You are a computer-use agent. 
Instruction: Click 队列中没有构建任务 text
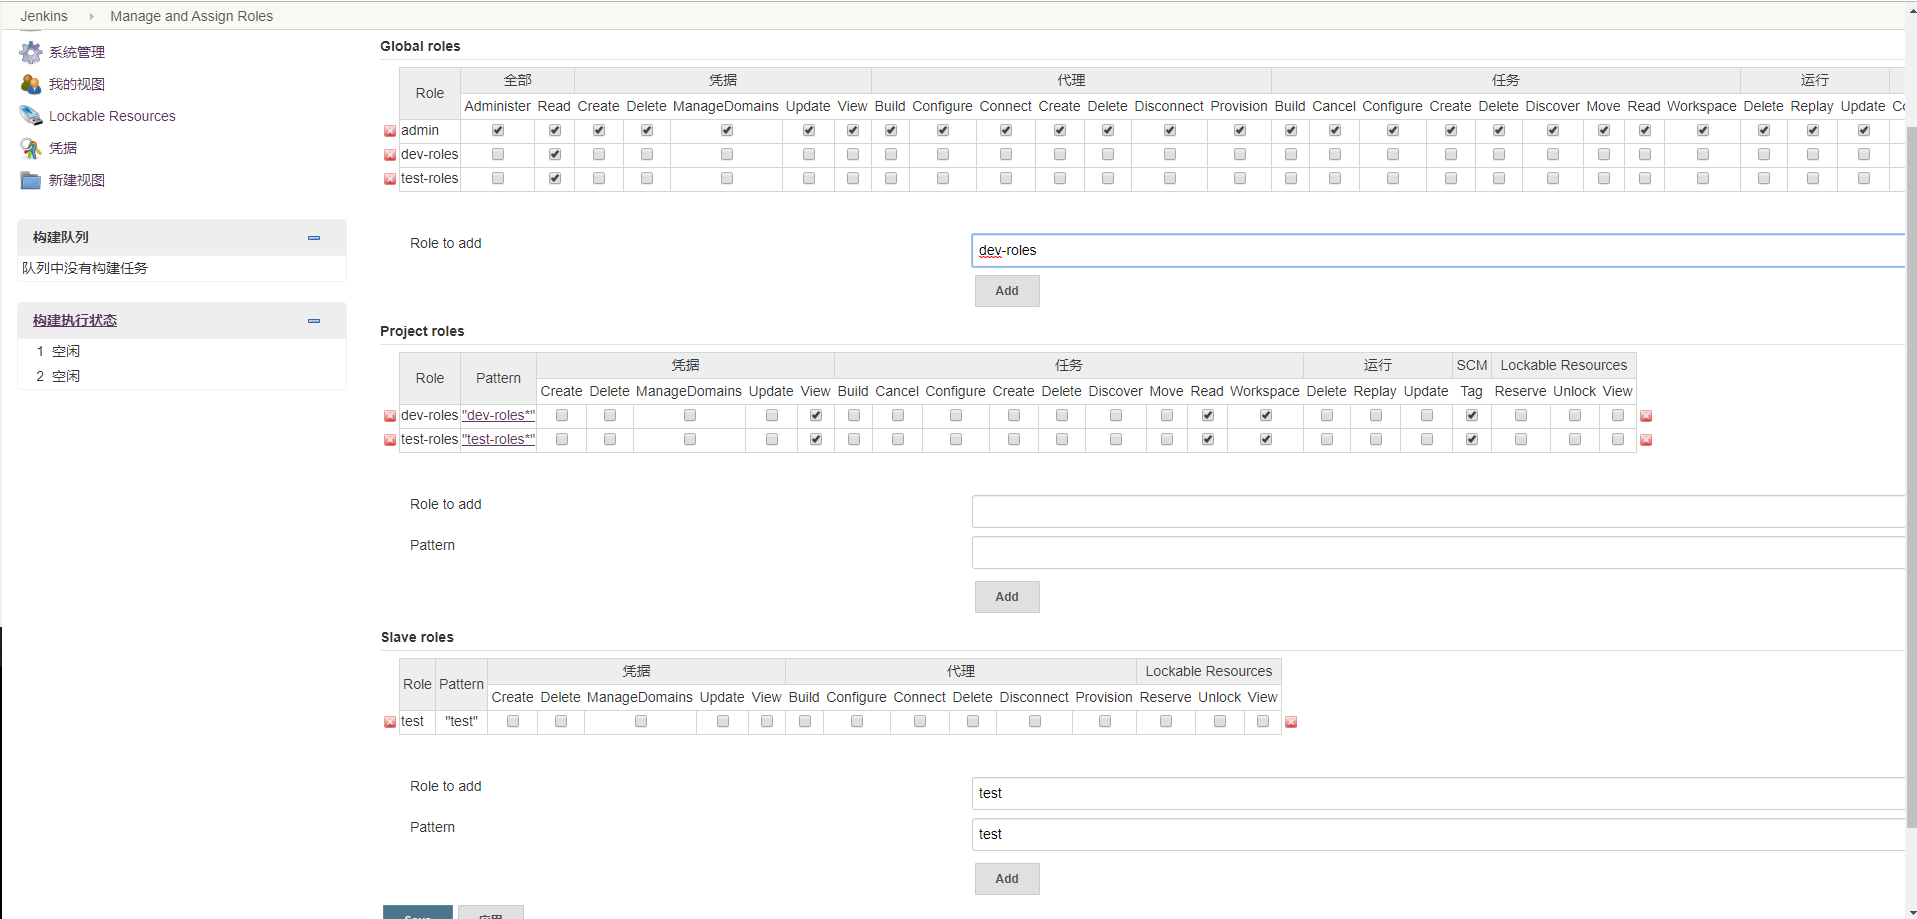pyautogui.click(x=85, y=268)
